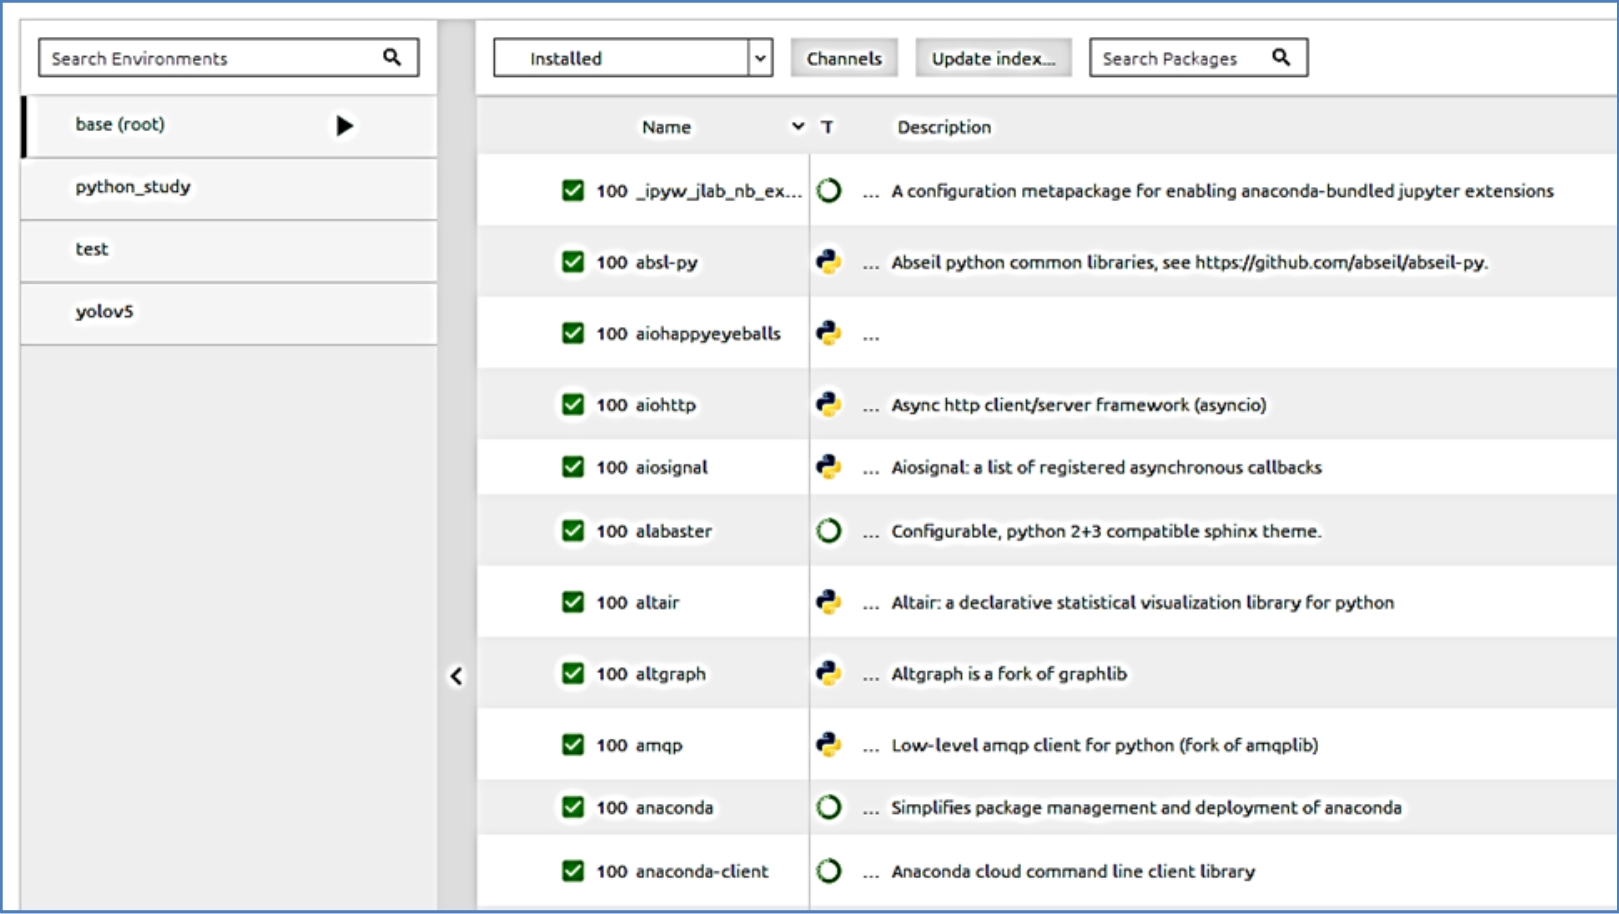The height and width of the screenshot is (914, 1619).
Task: Toggle the aiohttp package checkbox
Action: 572,404
